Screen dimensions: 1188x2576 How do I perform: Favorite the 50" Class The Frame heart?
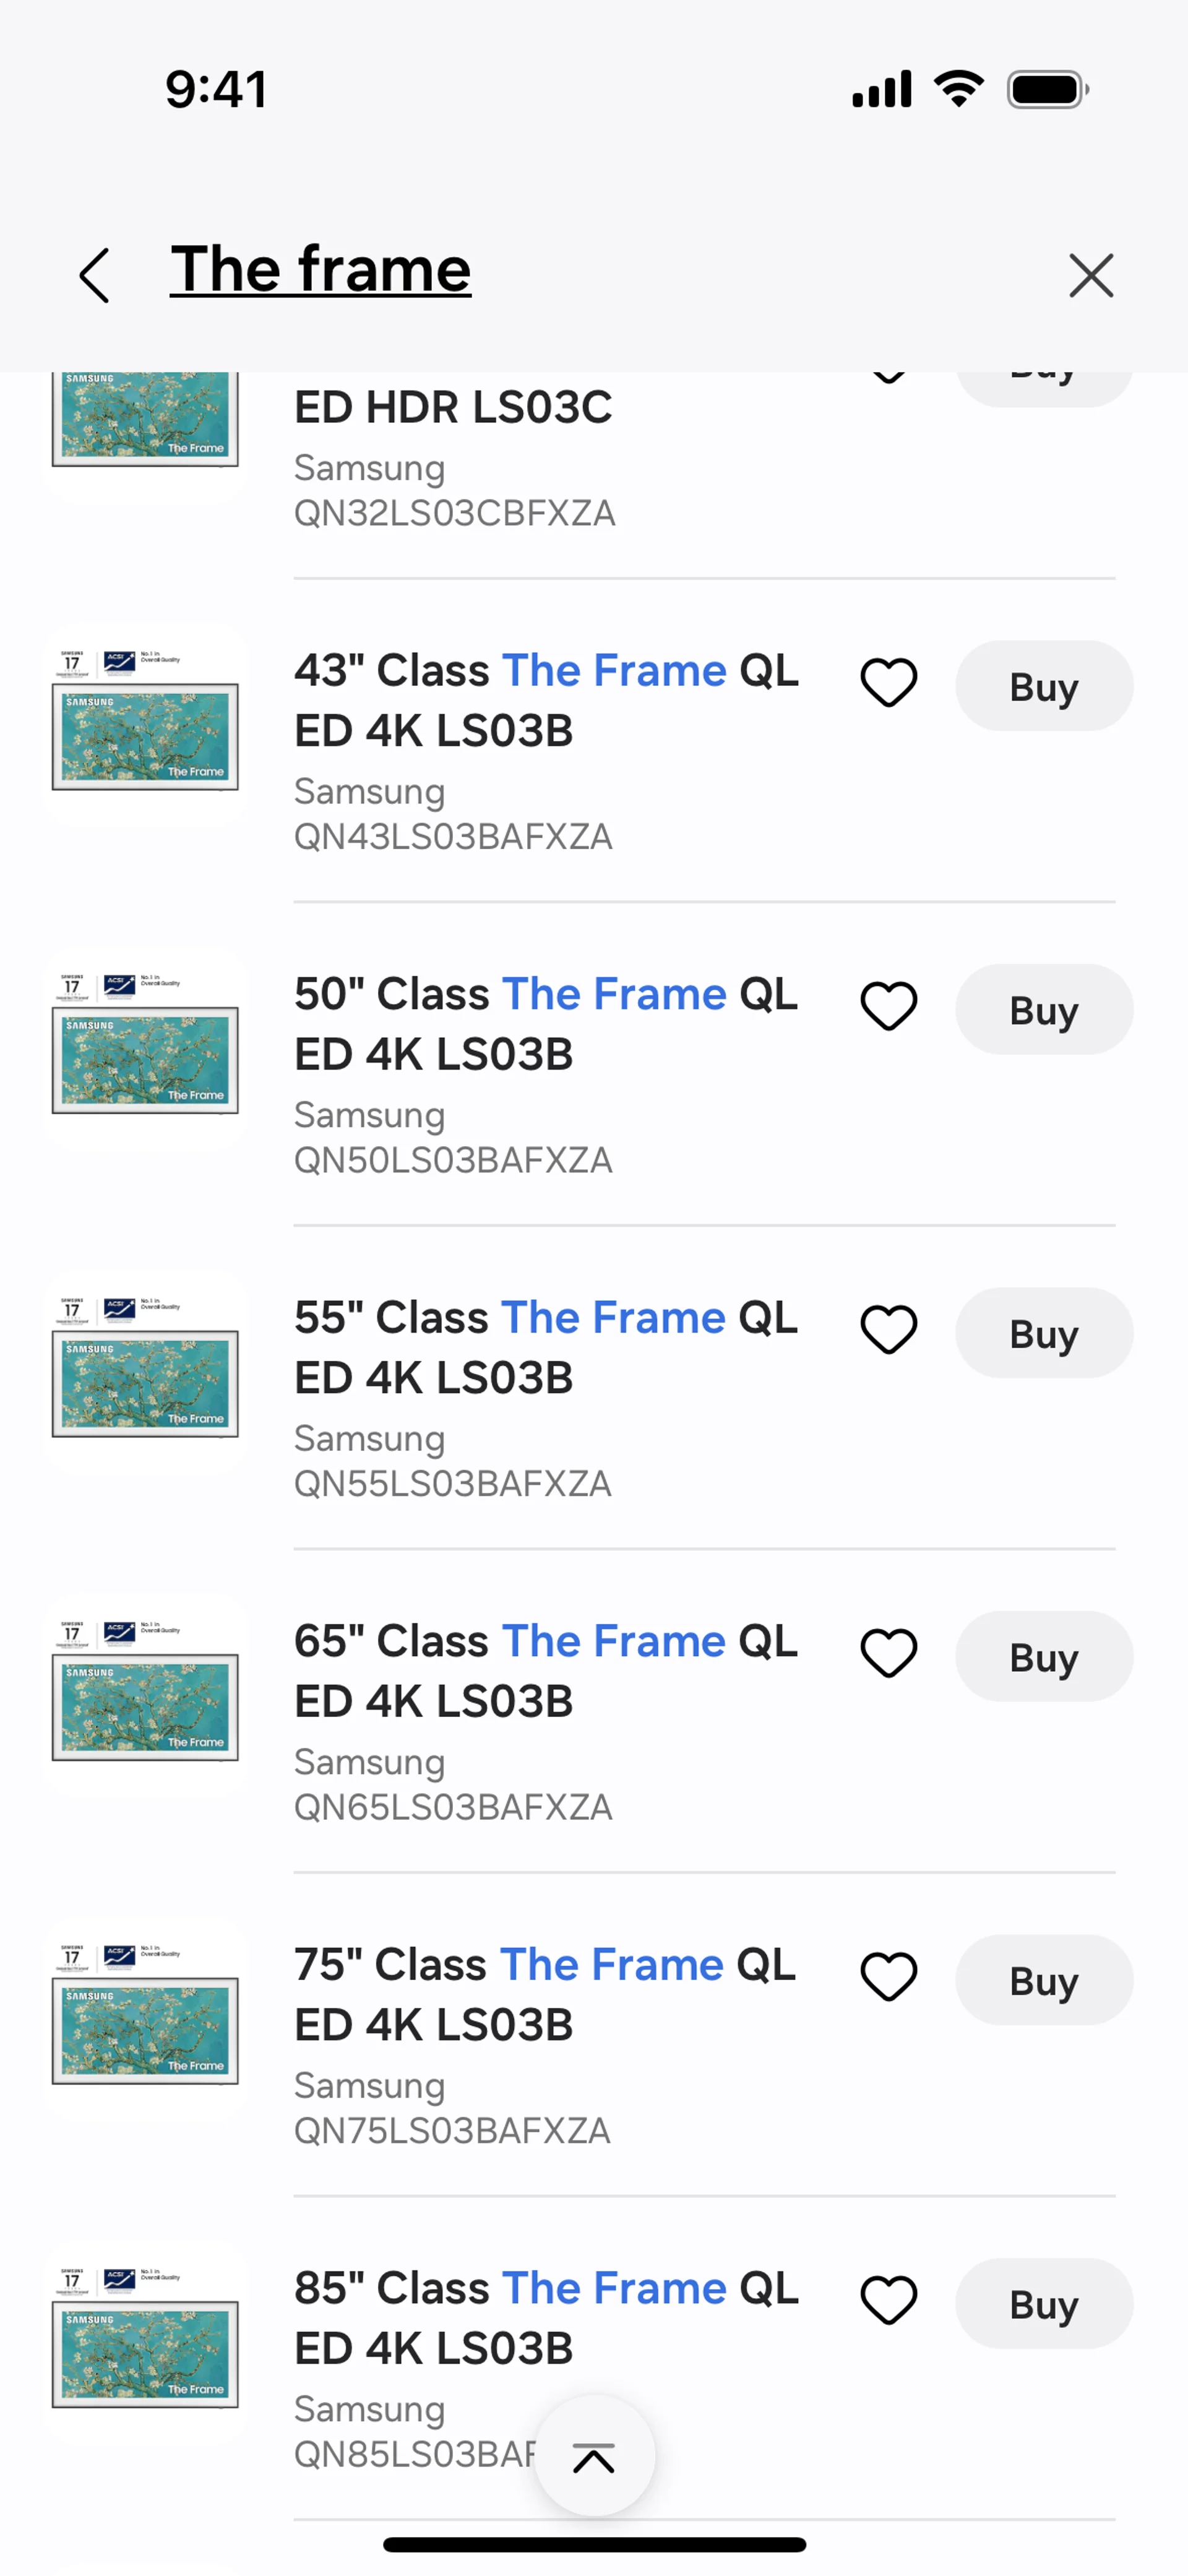pyautogui.click(x=888, y=1007)
